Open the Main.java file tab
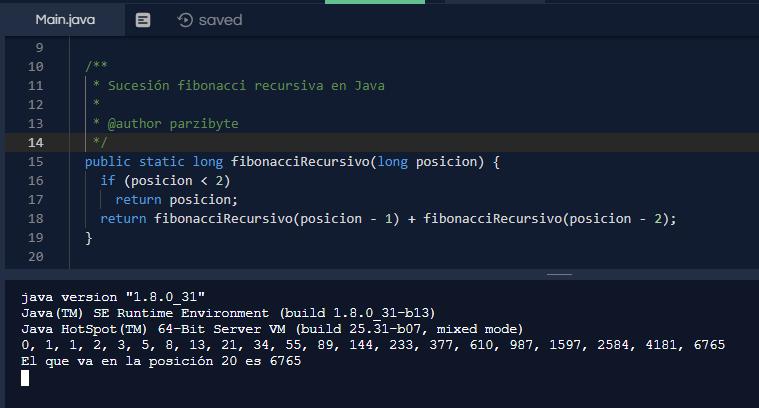Screen dimensions: 759x408 tap(65, 20)
